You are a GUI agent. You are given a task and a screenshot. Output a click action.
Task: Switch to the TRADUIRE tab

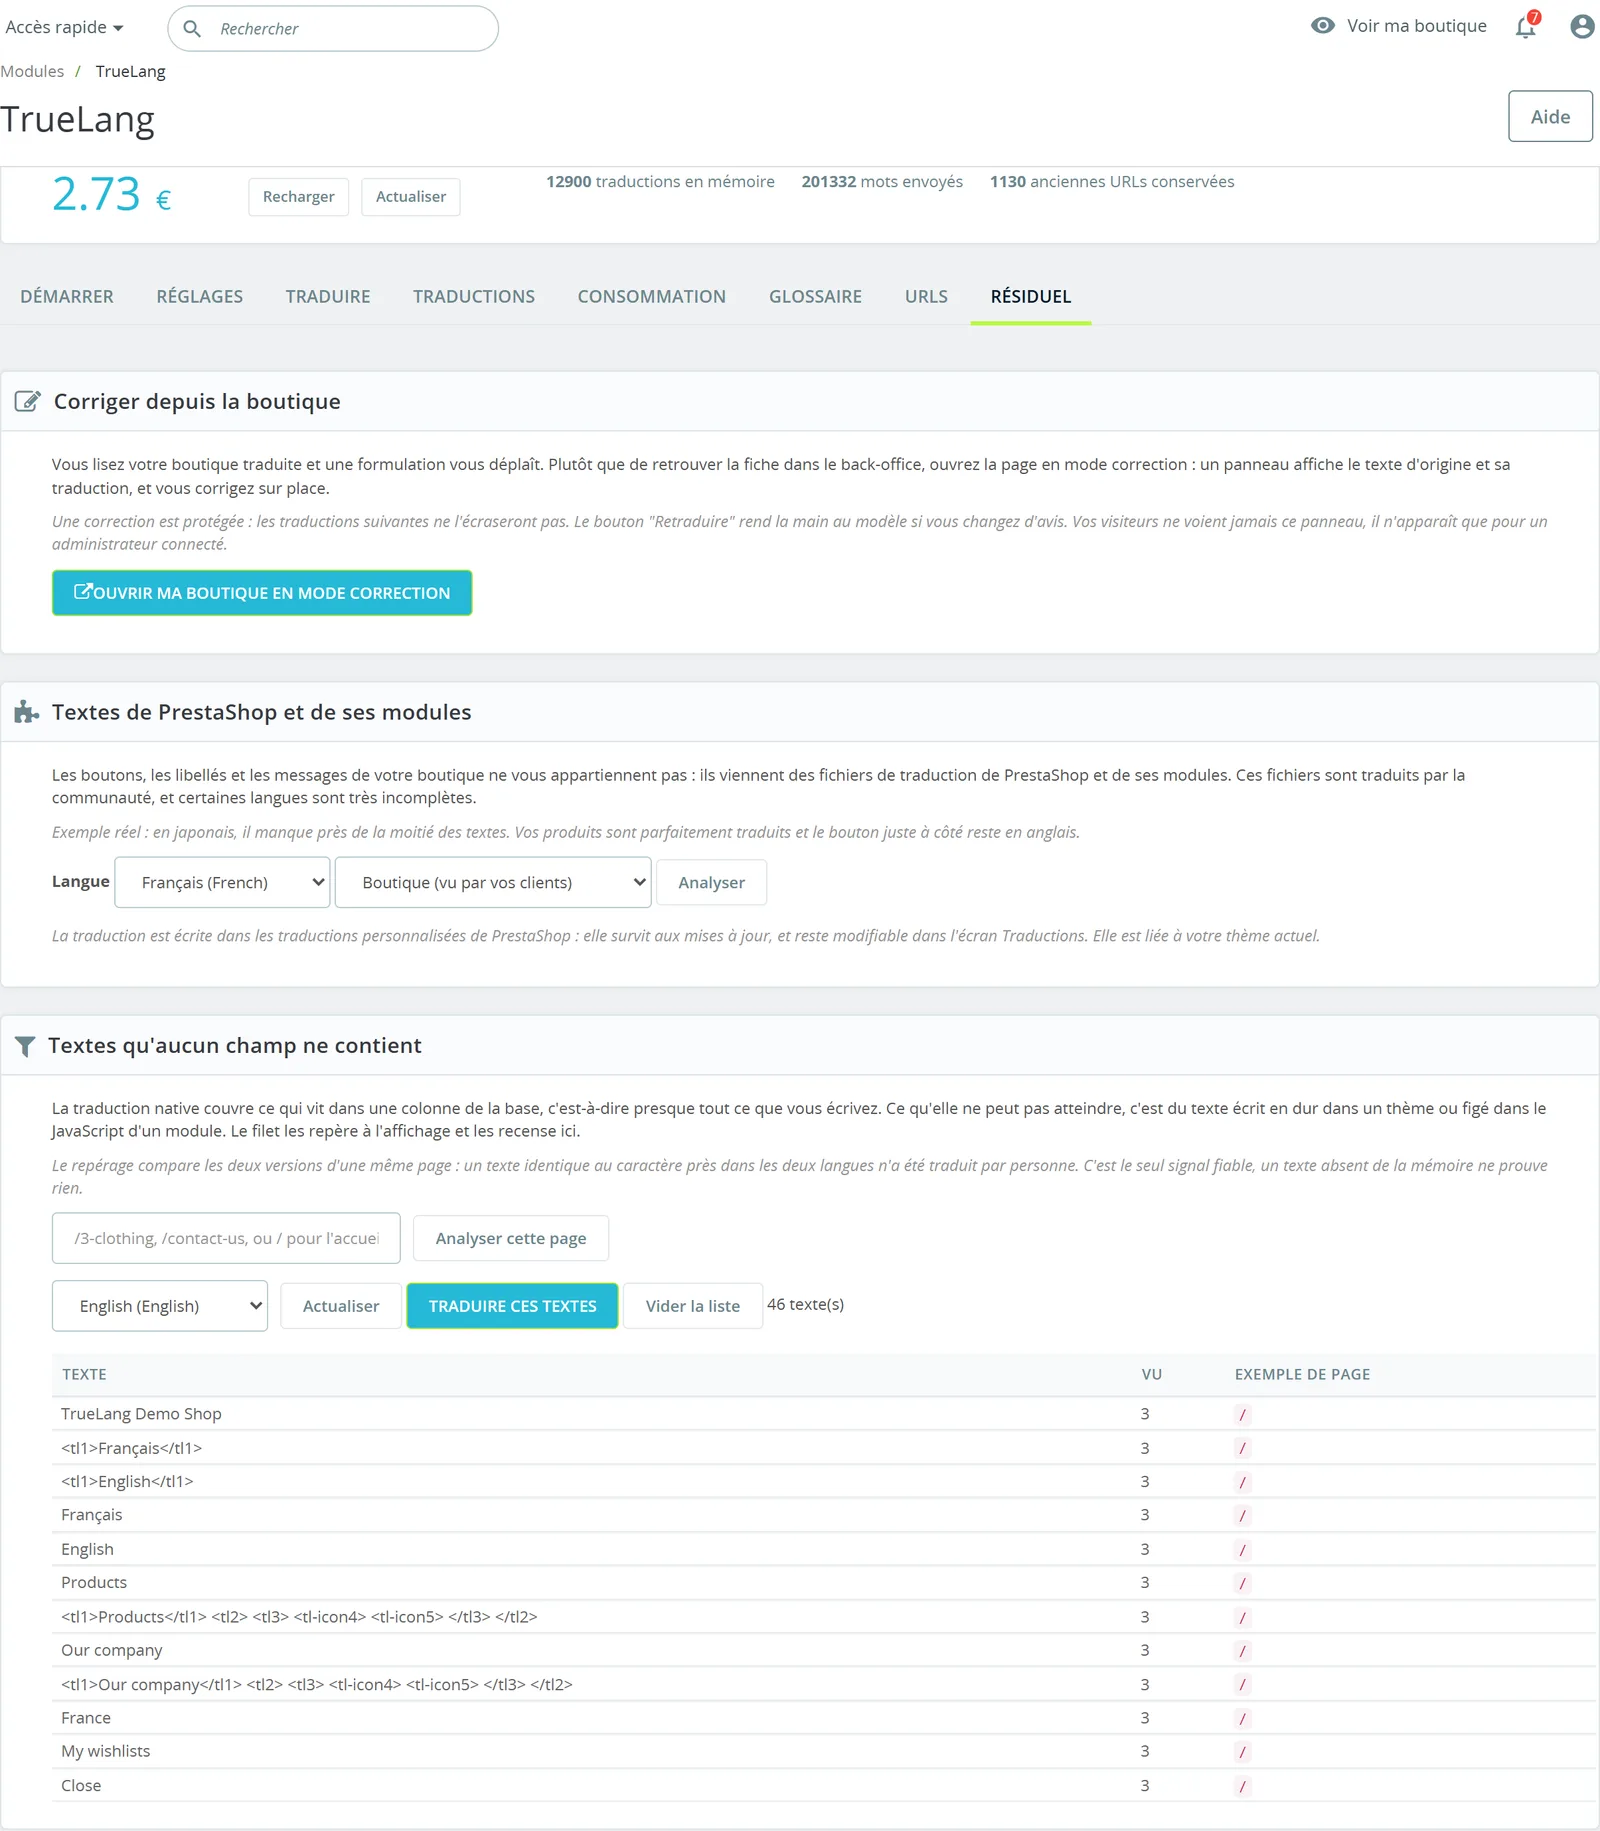(328, 296)
